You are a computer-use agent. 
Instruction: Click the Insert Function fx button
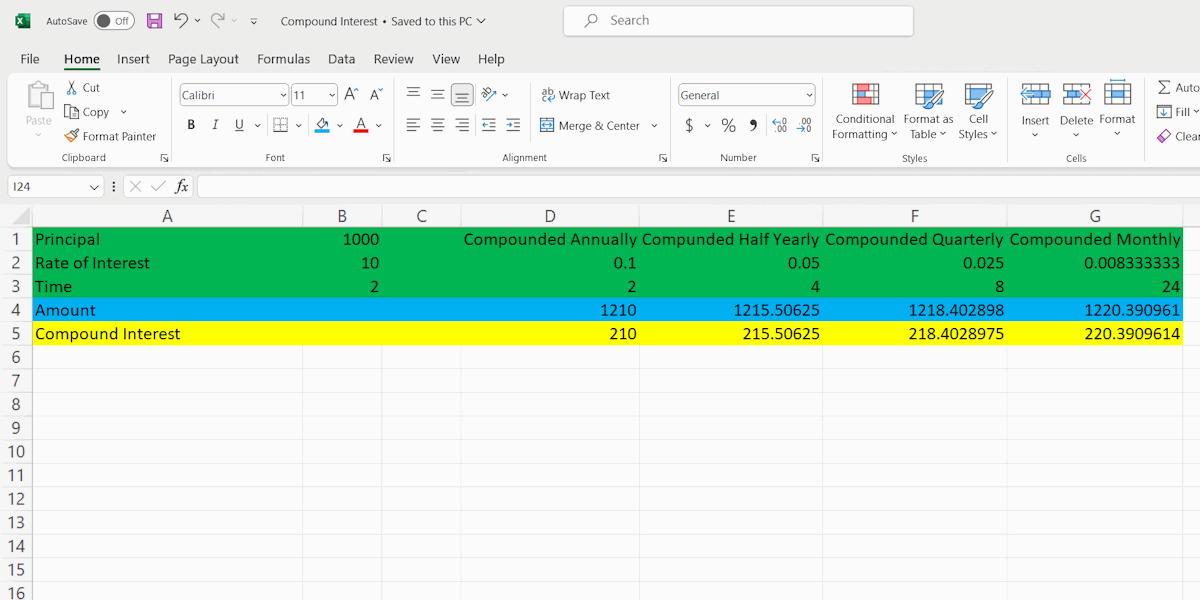[x=181, y=186]
